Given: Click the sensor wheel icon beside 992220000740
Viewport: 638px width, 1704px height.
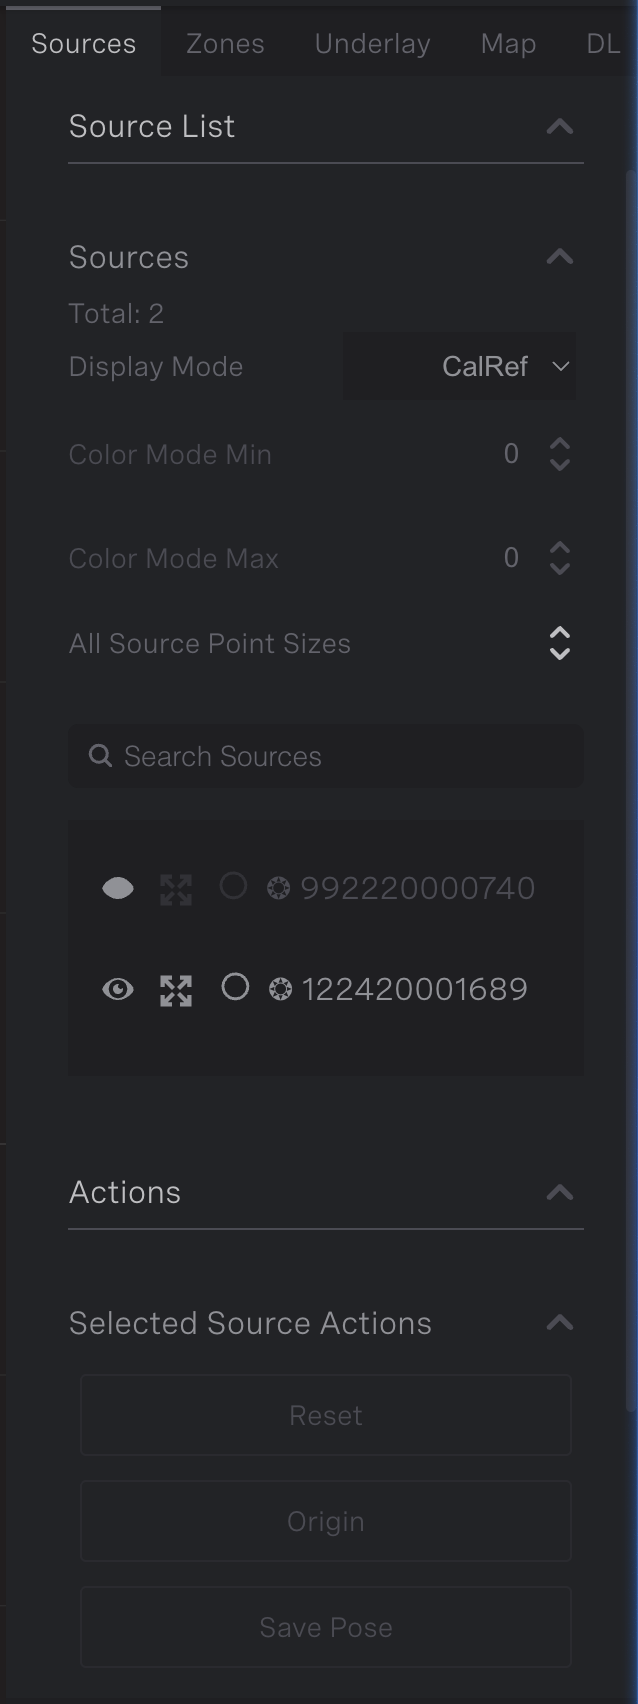Looking at the screenshot, I should click(x=280, y=888).
